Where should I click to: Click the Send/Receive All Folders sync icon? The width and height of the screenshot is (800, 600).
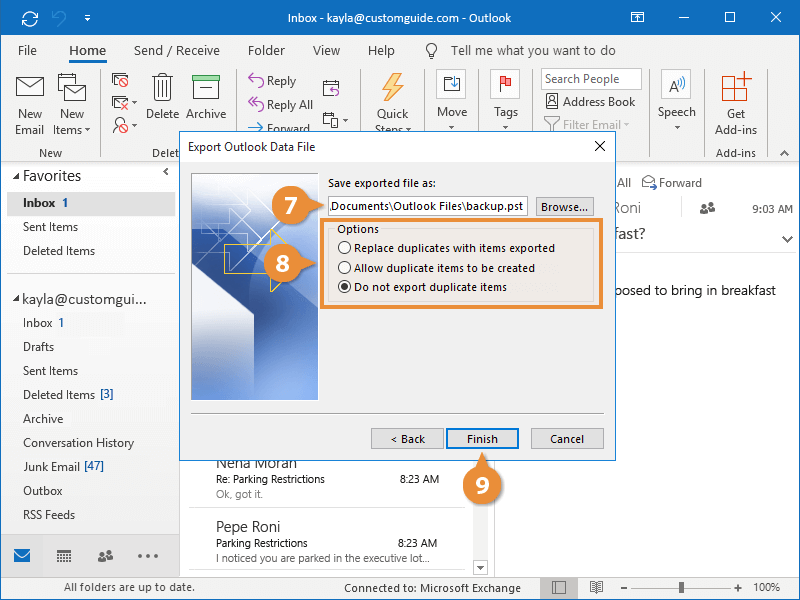[30, 19]
